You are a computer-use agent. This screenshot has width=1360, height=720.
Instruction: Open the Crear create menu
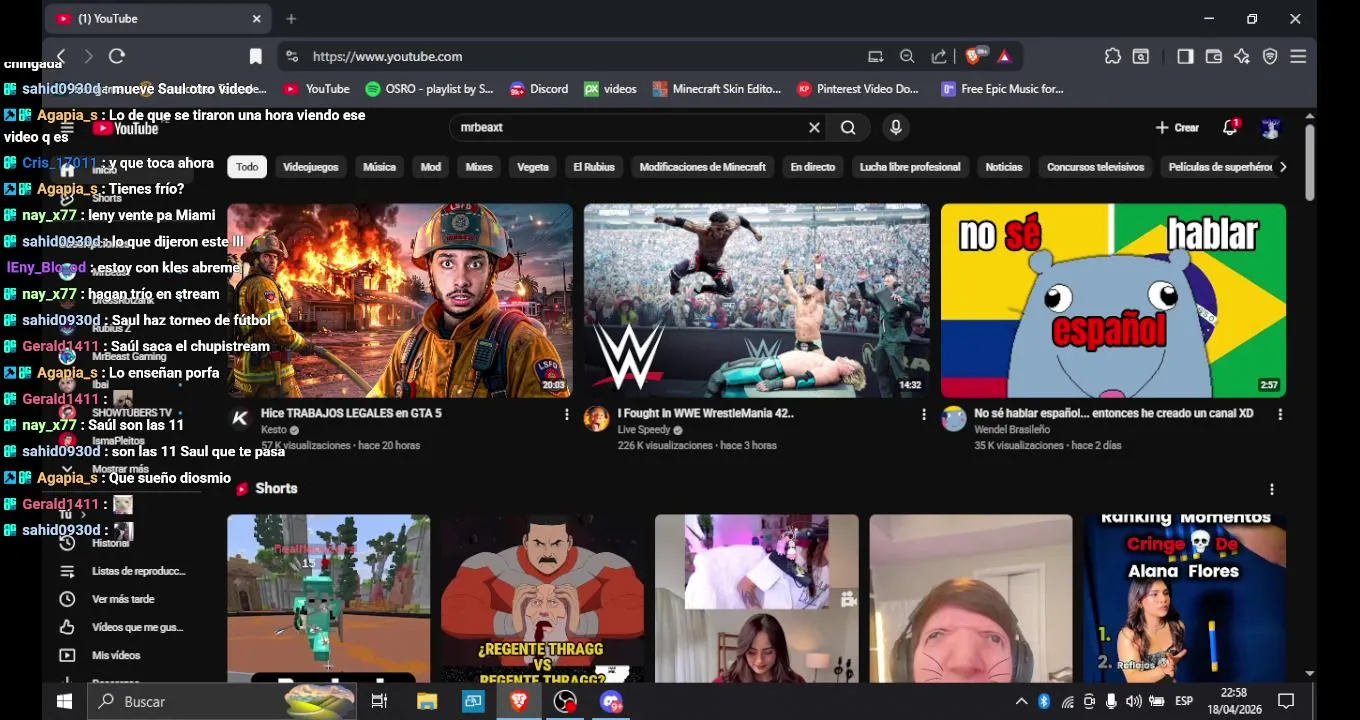[1177, 128]
